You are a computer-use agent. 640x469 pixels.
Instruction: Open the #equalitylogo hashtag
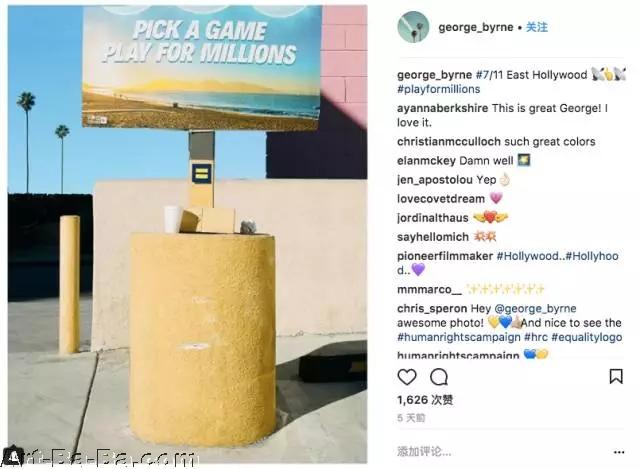click(587, 337)
